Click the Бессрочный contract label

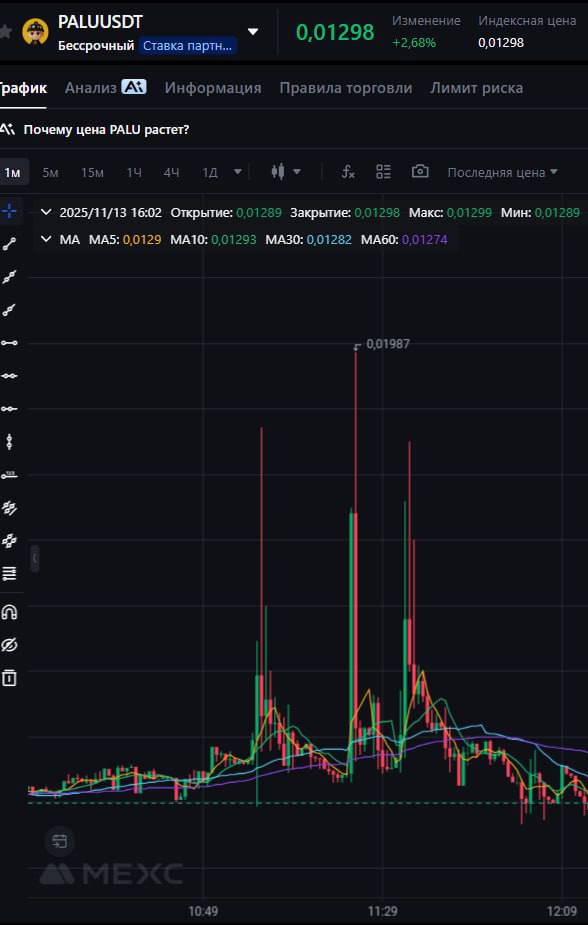[x=96, y=45]
